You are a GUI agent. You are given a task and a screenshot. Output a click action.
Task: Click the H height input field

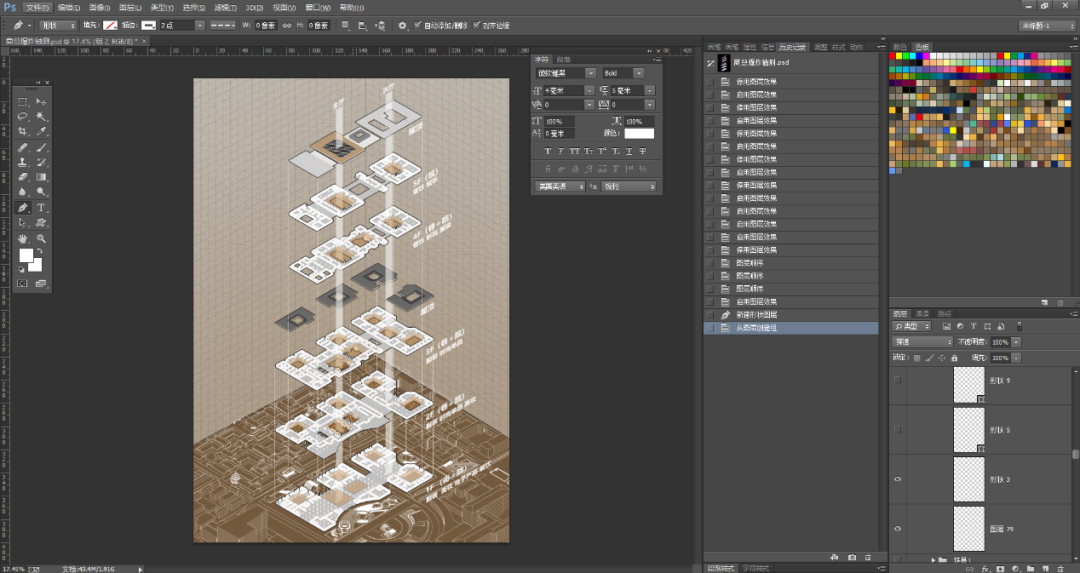[318, 25]
